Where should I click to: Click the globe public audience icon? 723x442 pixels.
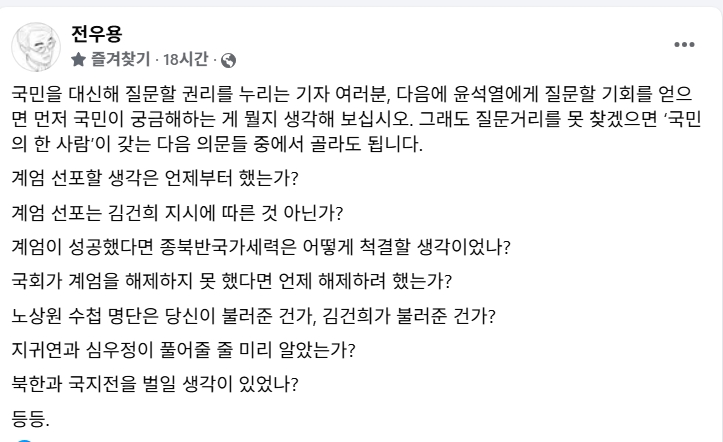pyautogui.click(x=228, y=60)
